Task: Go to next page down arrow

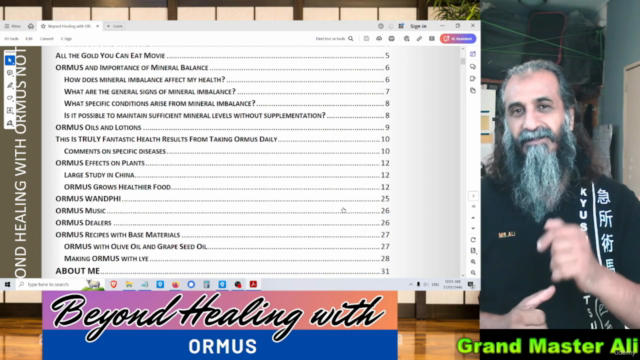Action: pos(473,229)
